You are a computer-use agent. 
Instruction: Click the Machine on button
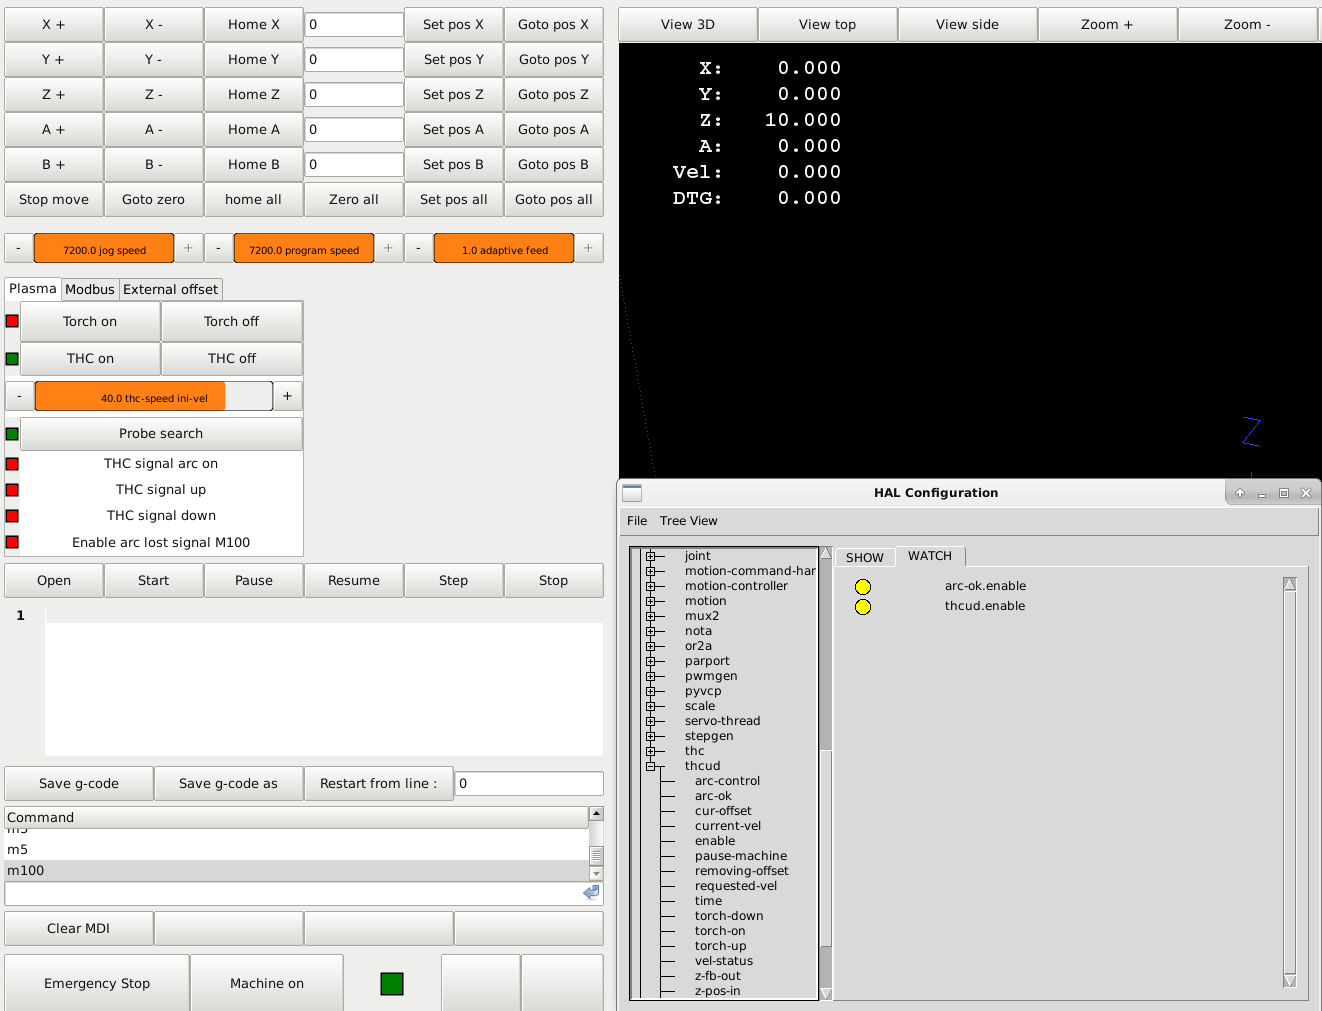pyautogui.click(x=267, y=983)
